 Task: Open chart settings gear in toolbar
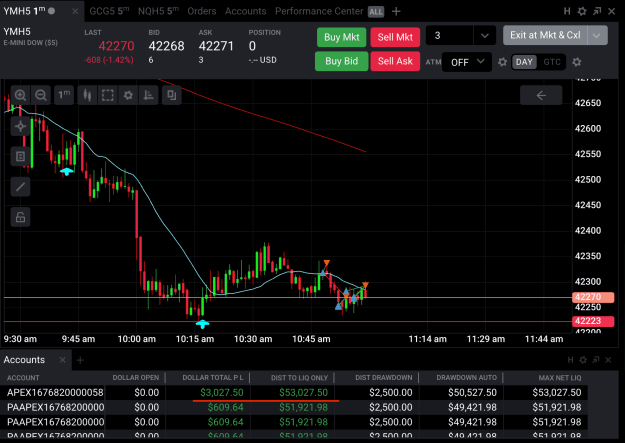pyautogui.click(x=128, y=95)
